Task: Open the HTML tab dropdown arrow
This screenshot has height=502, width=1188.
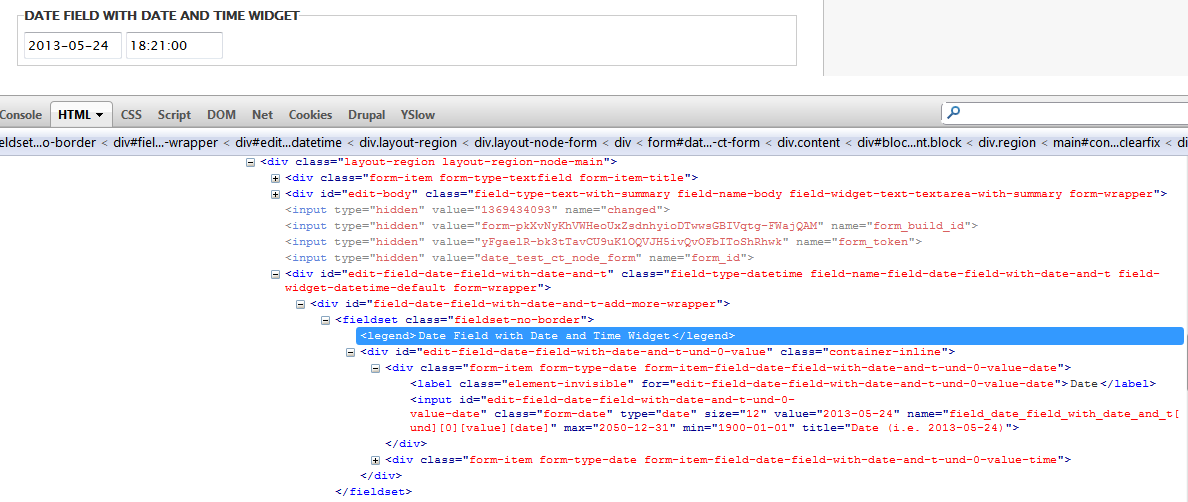Action: click(x=100, y=115)
